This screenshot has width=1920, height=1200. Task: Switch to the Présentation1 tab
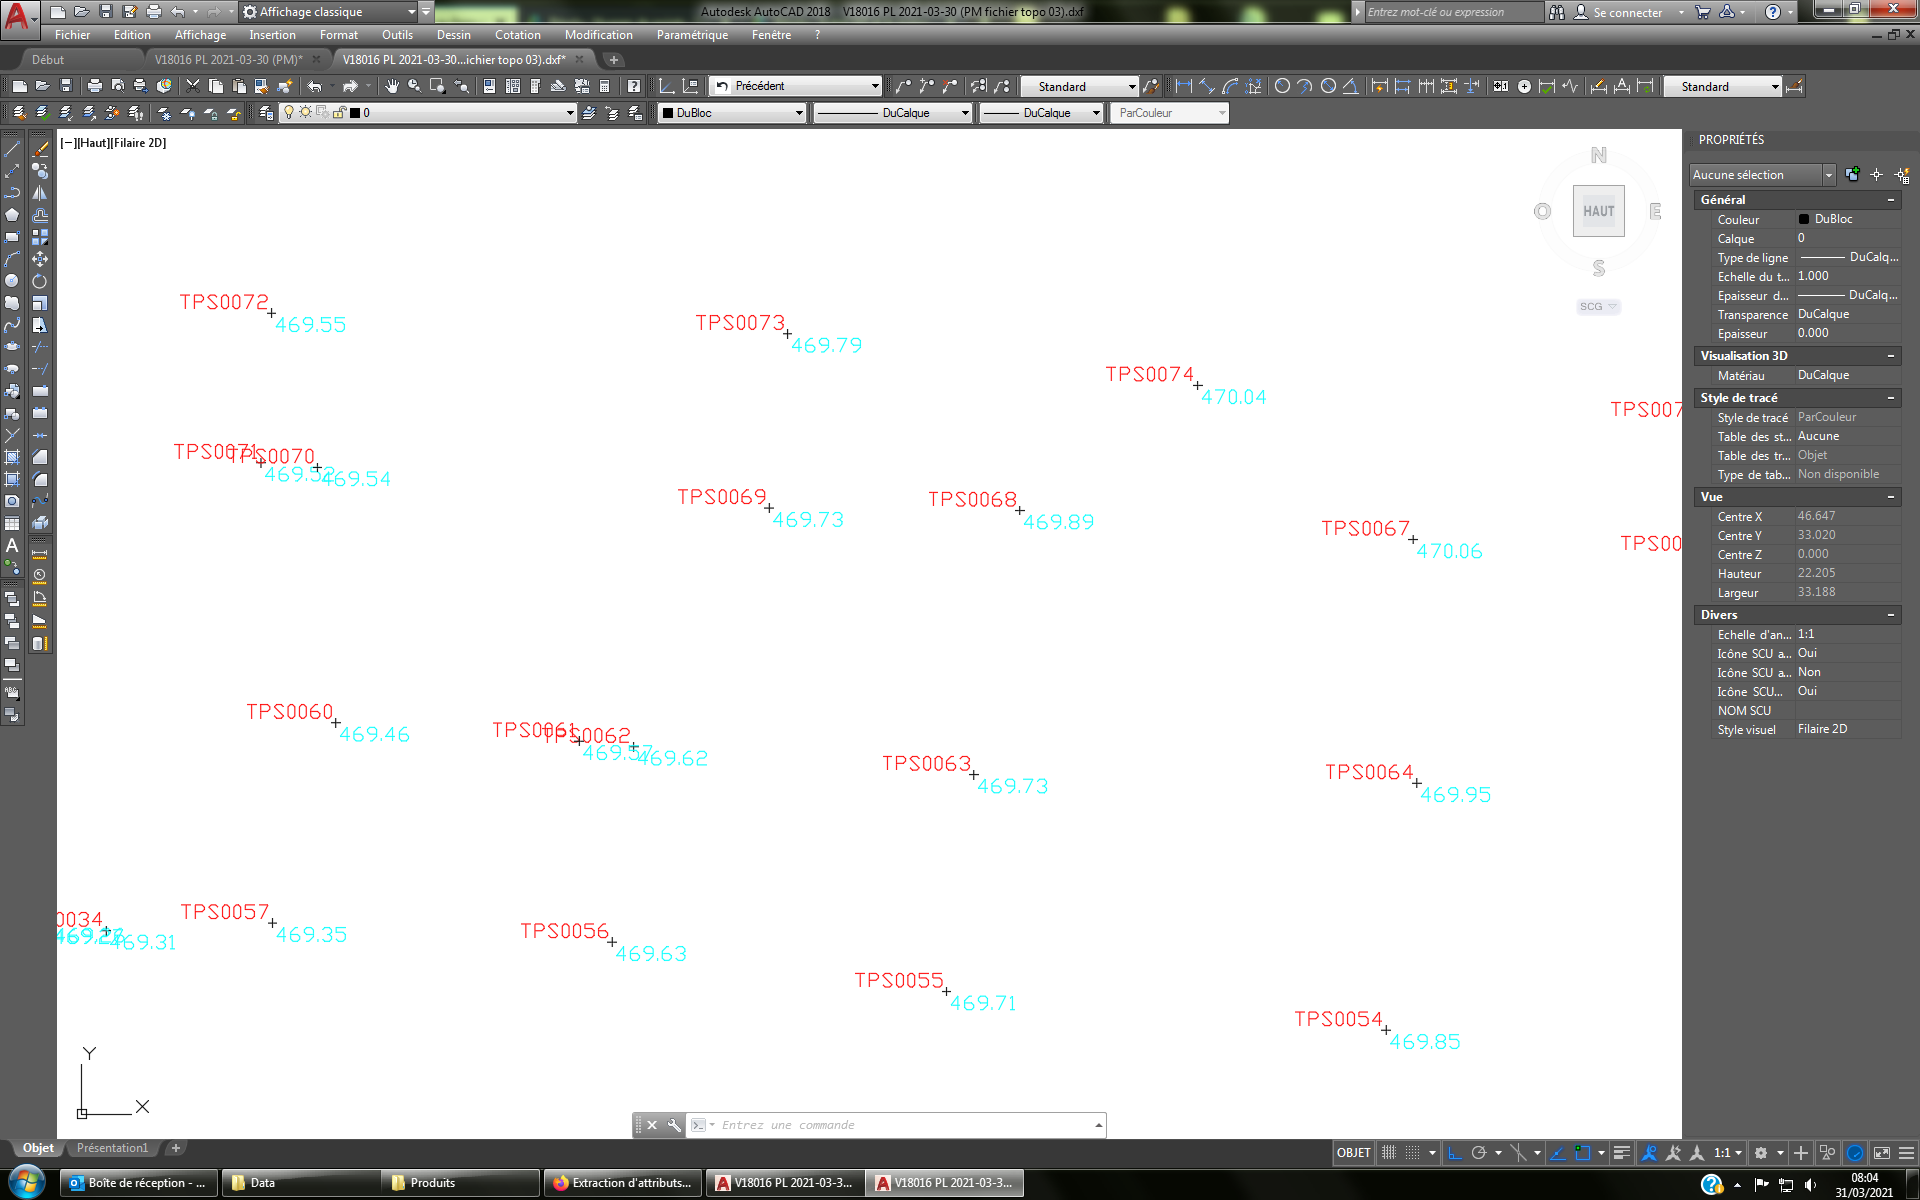(112, 1147)
